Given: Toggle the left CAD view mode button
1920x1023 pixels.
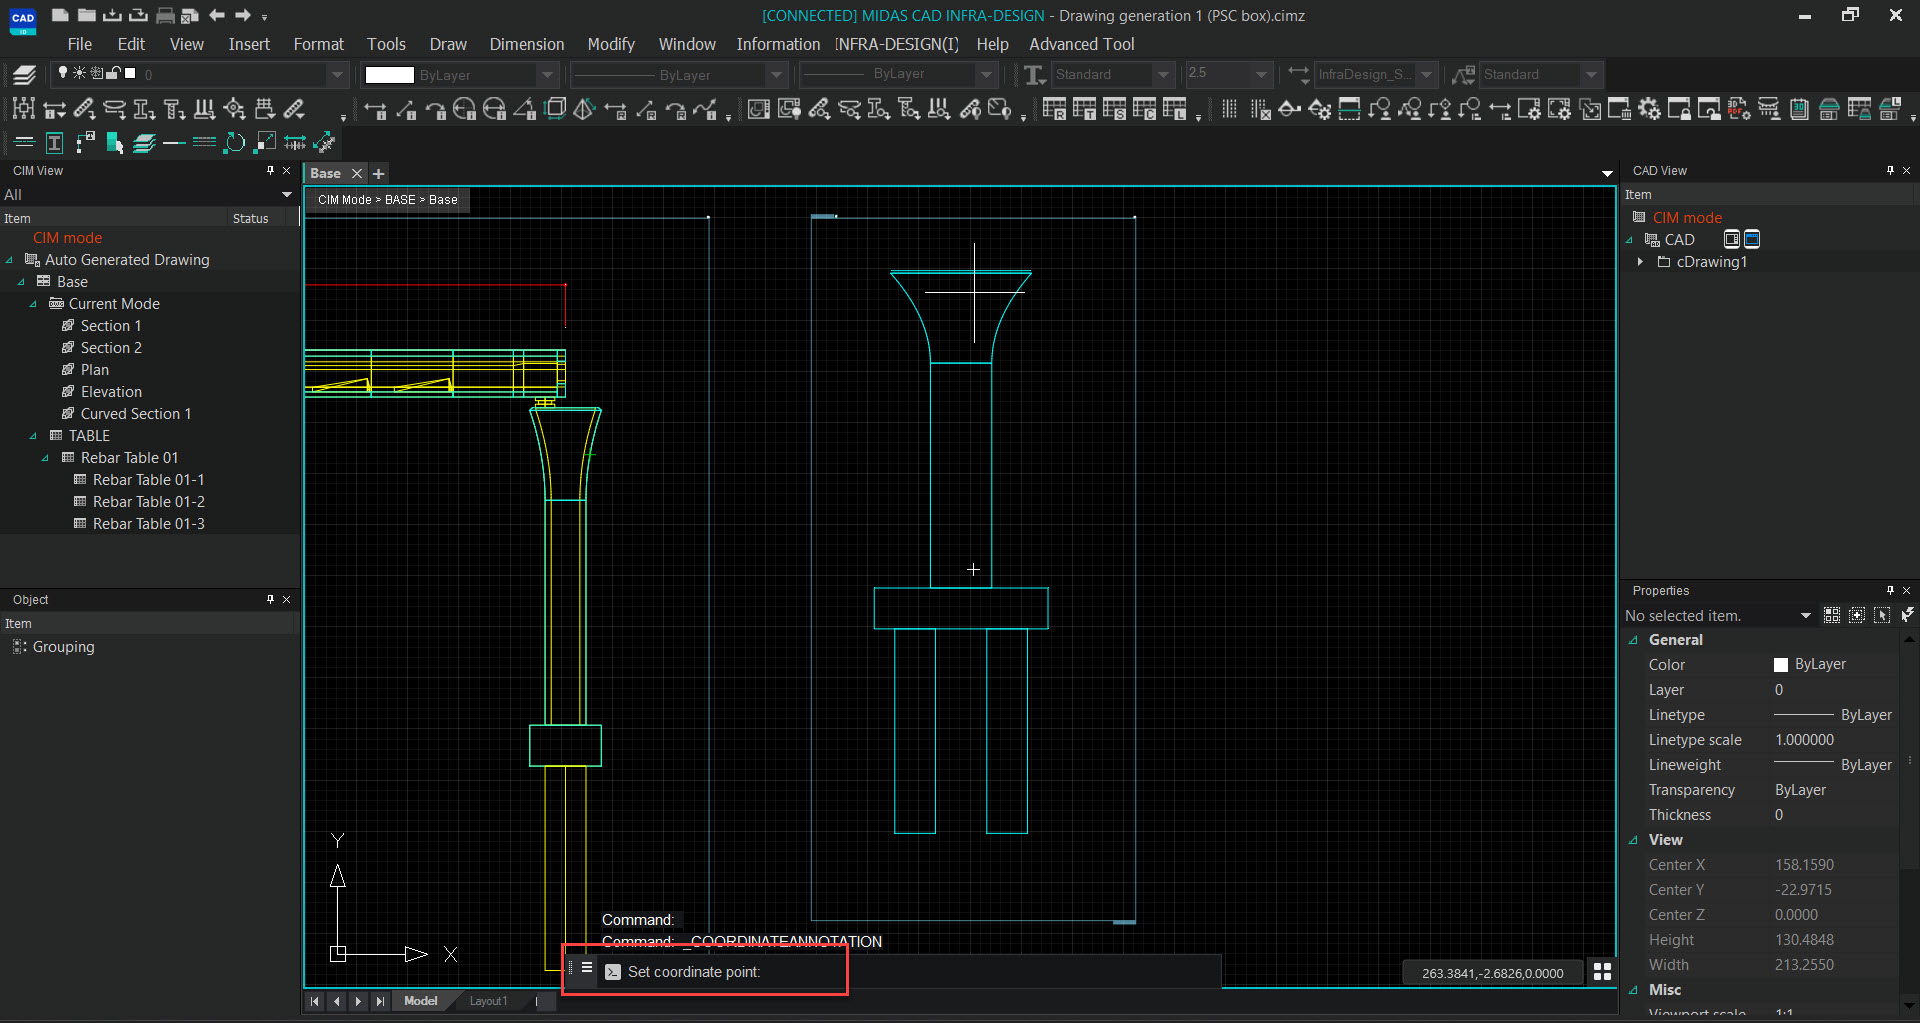Looking at the screenshot, I should click(x=1732, y=239).
